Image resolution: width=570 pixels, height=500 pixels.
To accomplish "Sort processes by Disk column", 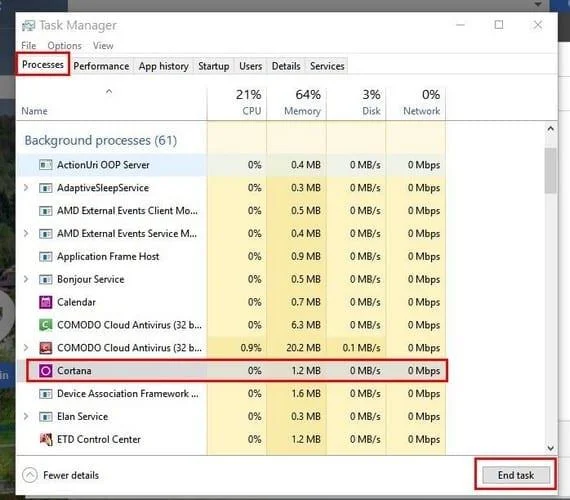I will click(356, 104).
